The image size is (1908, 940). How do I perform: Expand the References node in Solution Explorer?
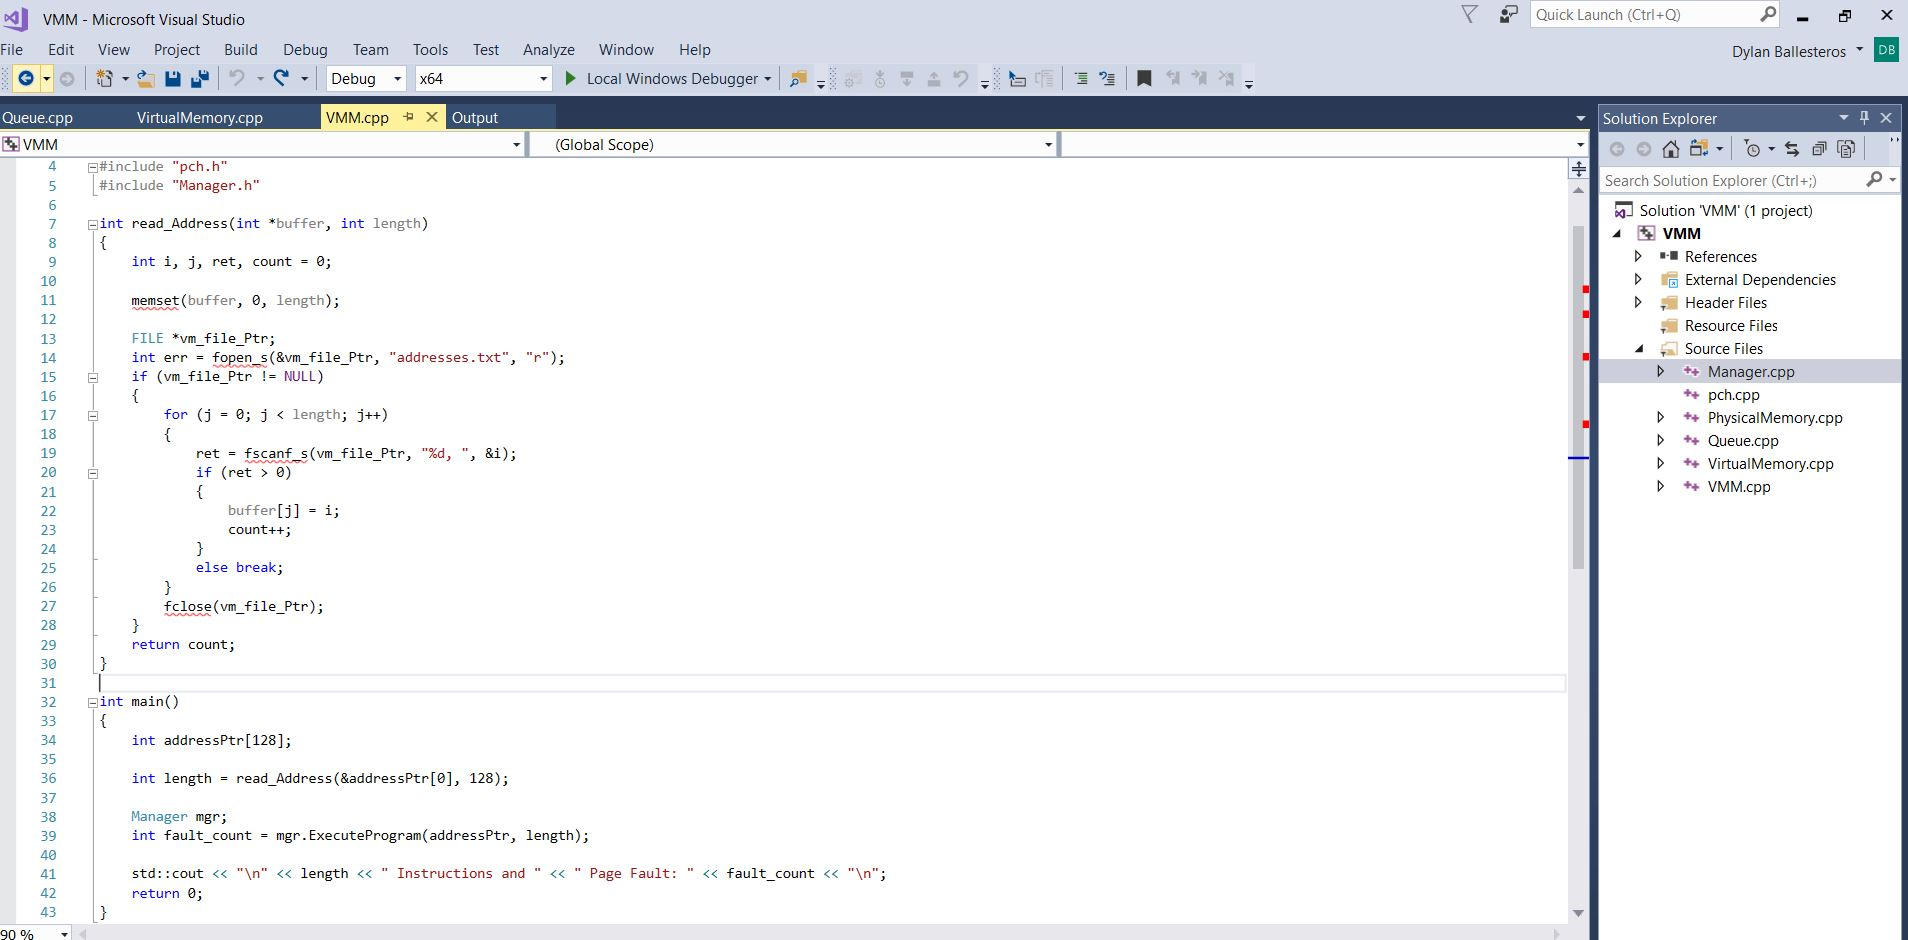tap(1639, 257)
